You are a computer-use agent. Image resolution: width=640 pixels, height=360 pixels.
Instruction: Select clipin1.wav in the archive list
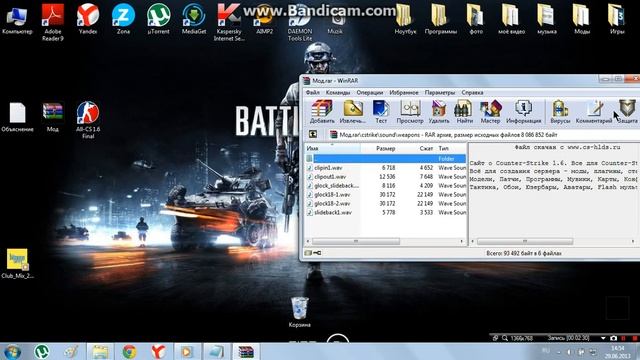tap(386, 168)
